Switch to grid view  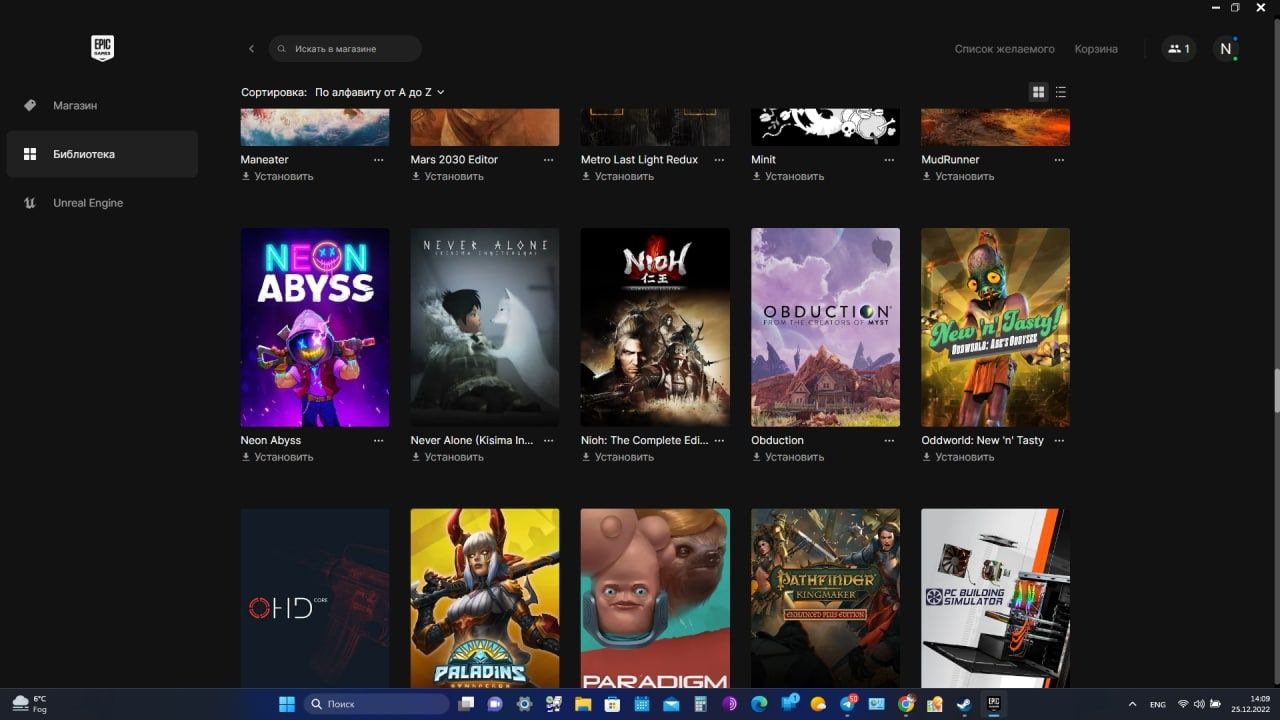pyautogui.click(x=1038, y=92)
